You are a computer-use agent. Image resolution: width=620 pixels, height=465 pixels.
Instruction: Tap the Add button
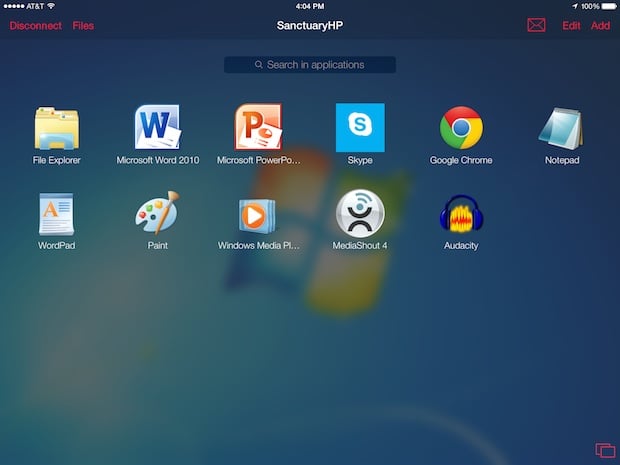click(600, 26)
